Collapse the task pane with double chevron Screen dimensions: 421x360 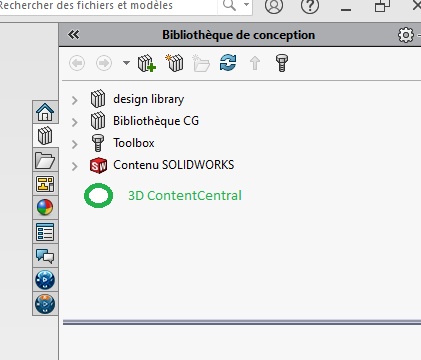click(73, 35)
